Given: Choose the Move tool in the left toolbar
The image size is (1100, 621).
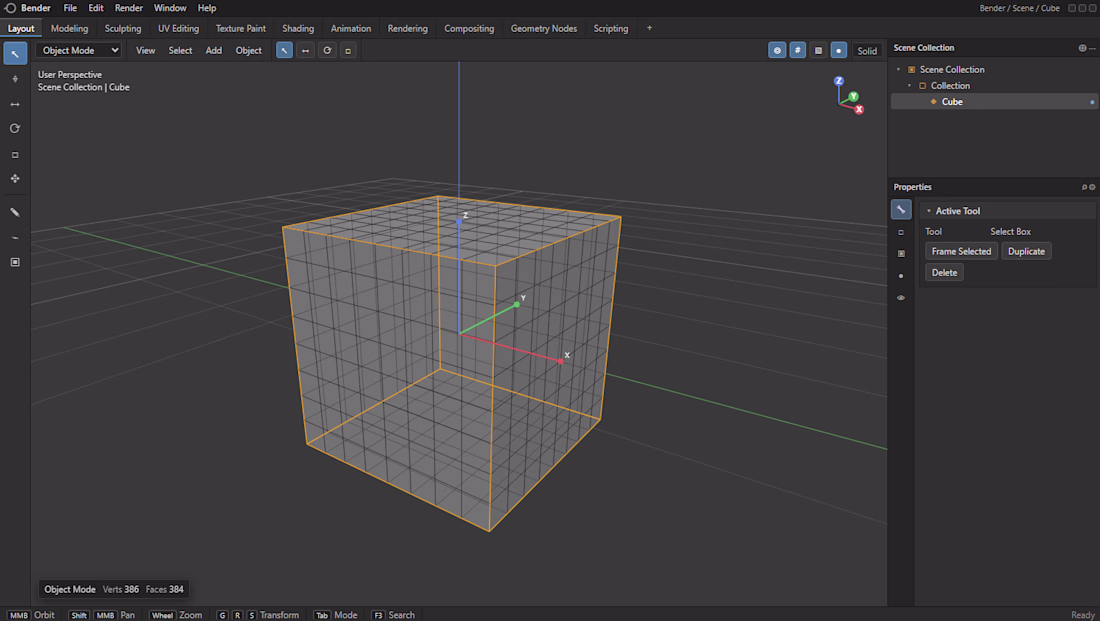Looking at the screenshot, I should coord(15,104).
